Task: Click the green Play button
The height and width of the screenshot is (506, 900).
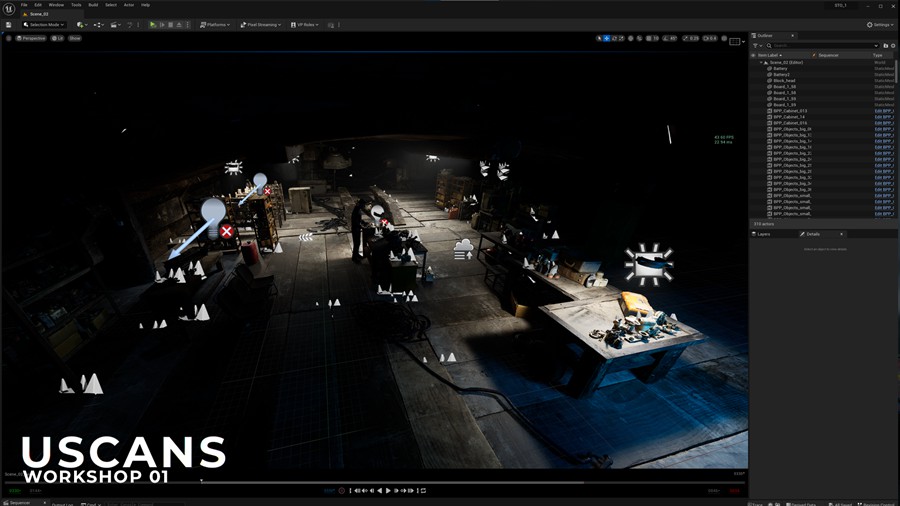Action: pyautogui.click(x=153, y=25)
